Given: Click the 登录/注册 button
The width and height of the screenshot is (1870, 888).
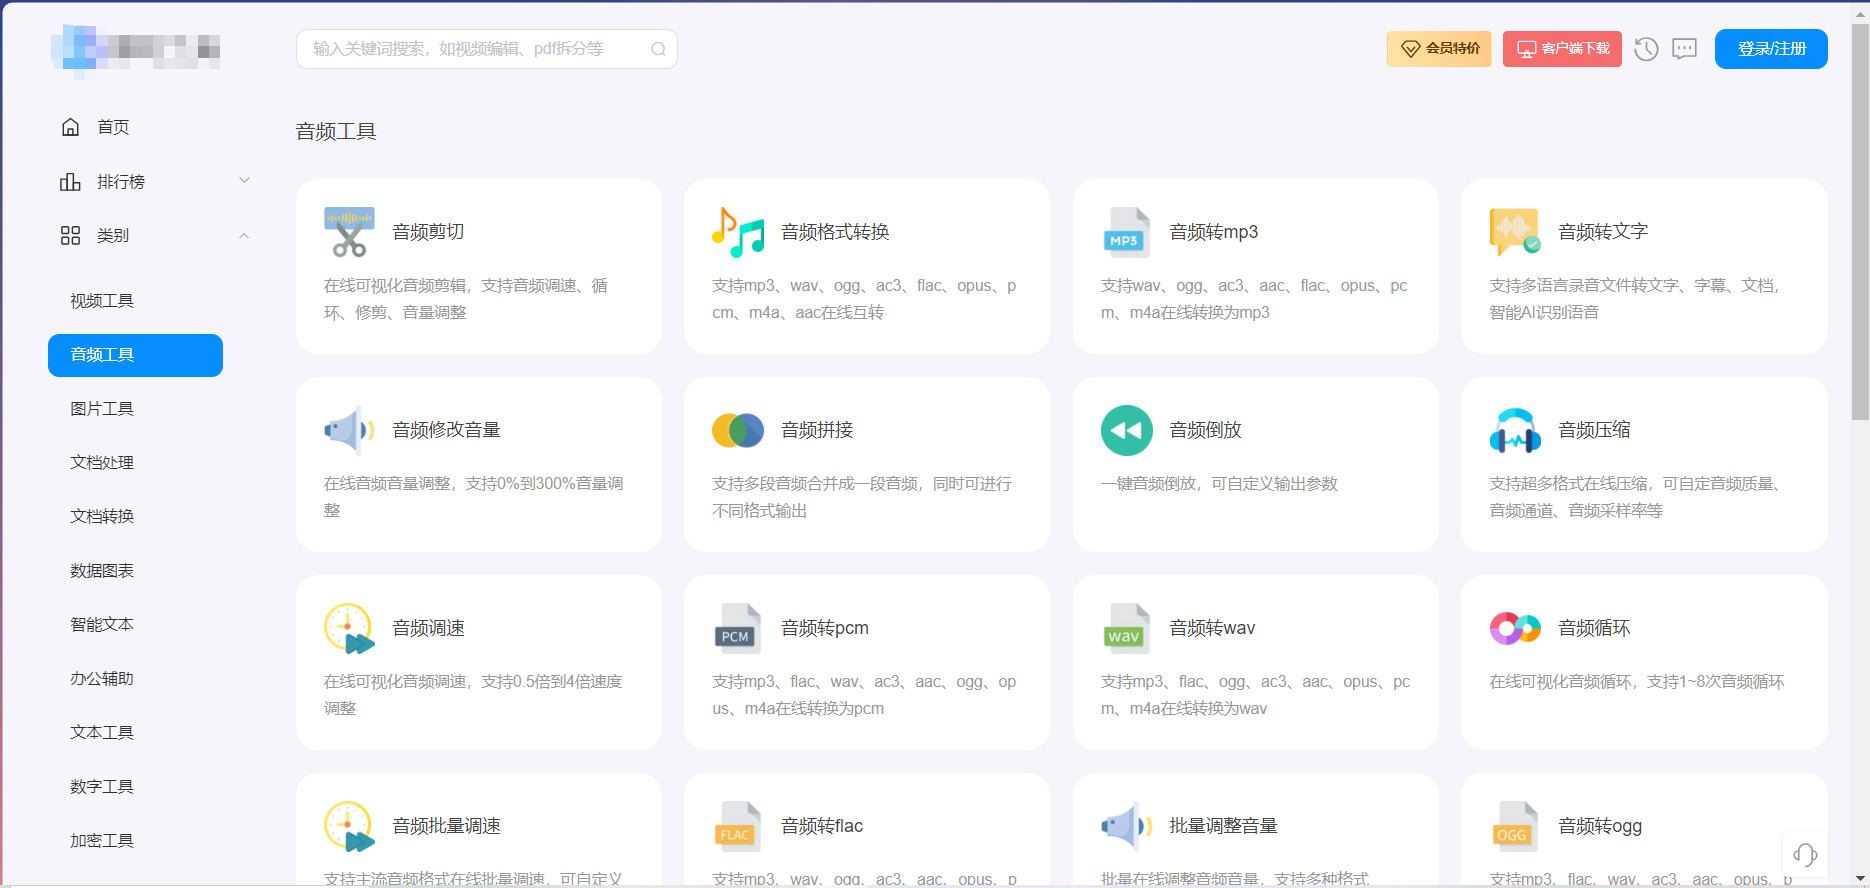Looking at the screenshot, I should coord(1771,49).
